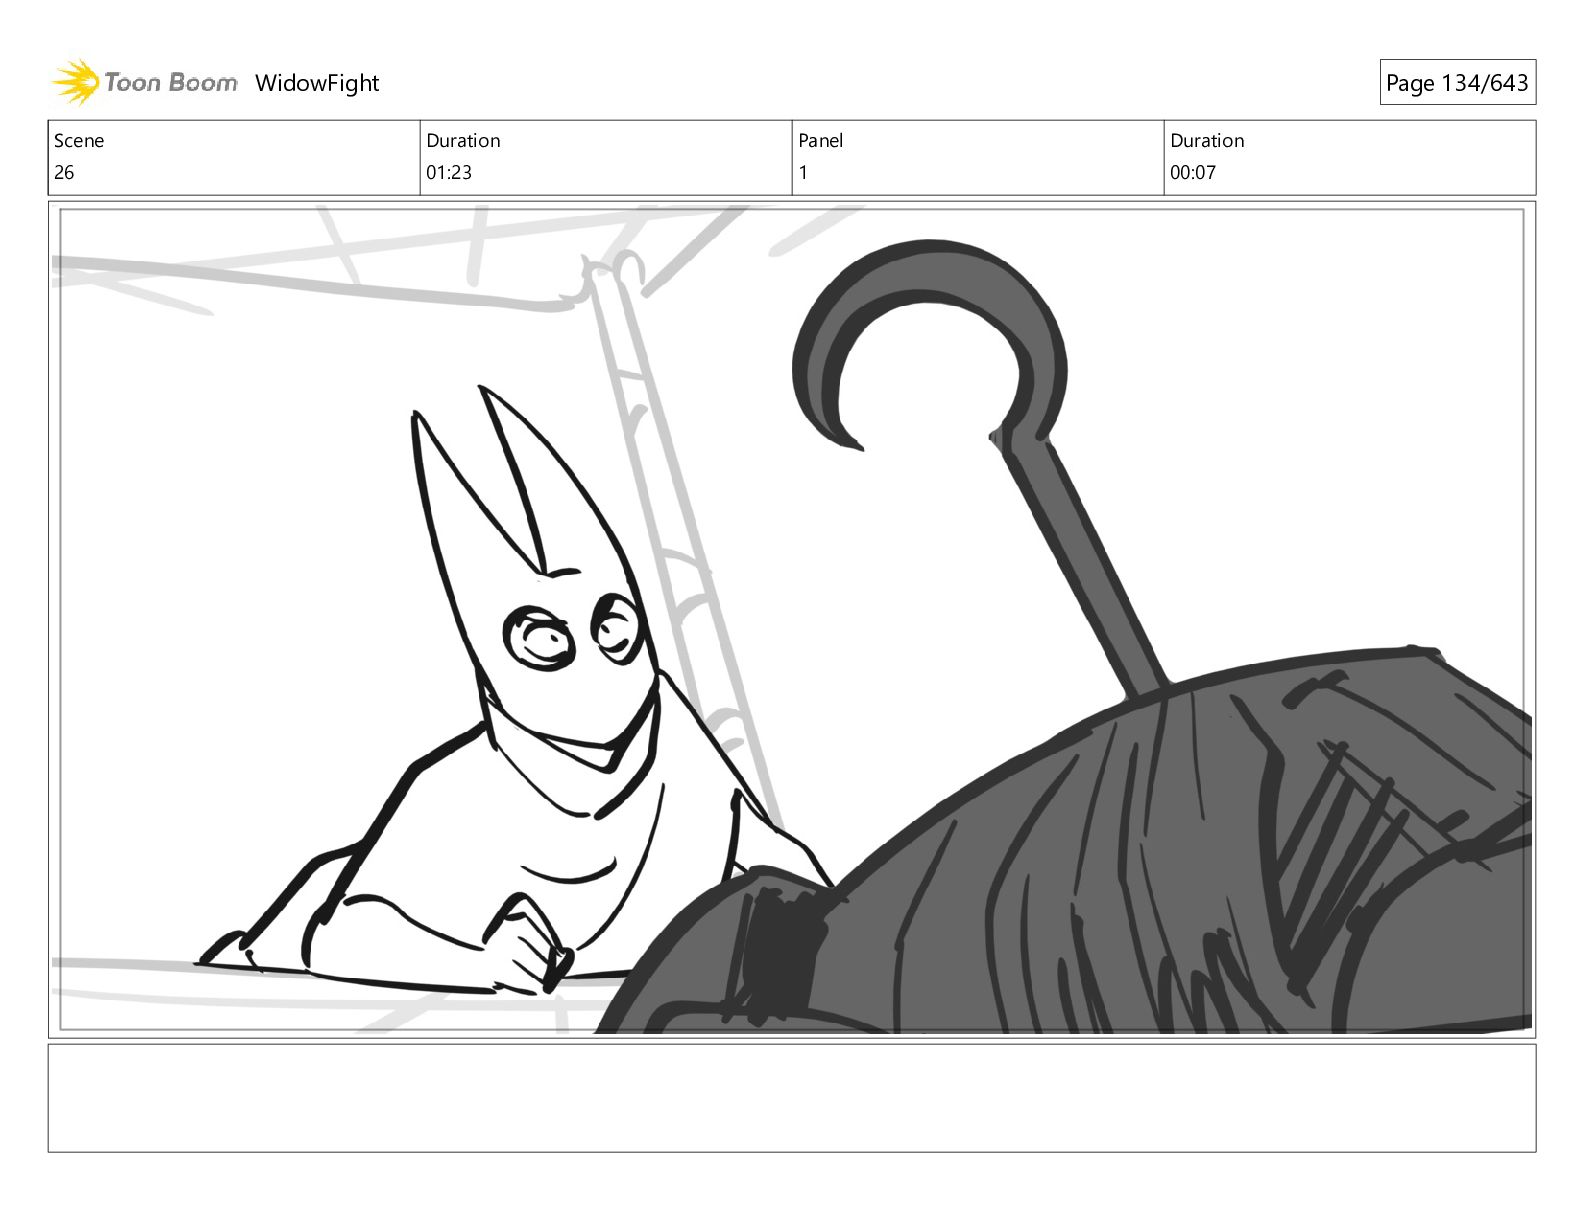Click the 'Panel' header label
Screen dimensions: 1584x1224
[821, 141]
